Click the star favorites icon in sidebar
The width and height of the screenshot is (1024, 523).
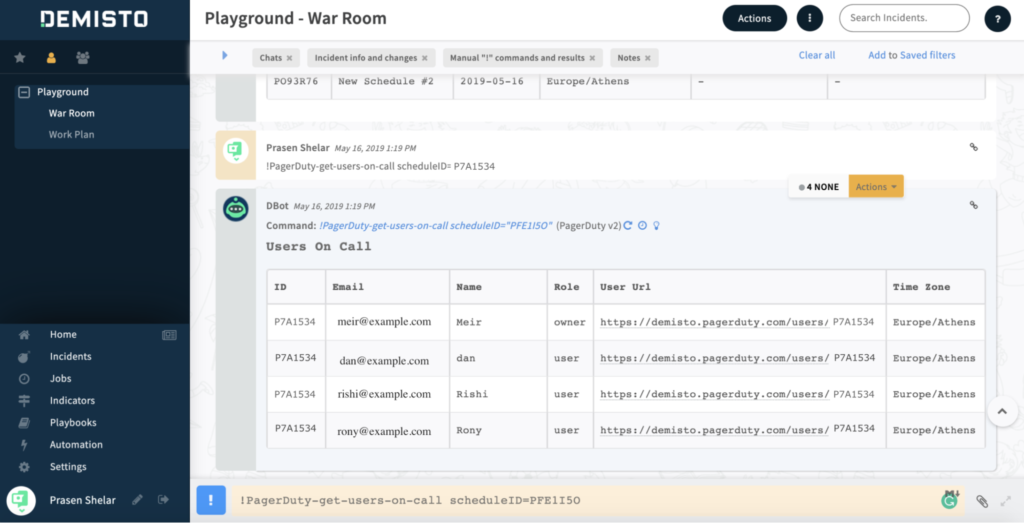[x=20, y=58]
